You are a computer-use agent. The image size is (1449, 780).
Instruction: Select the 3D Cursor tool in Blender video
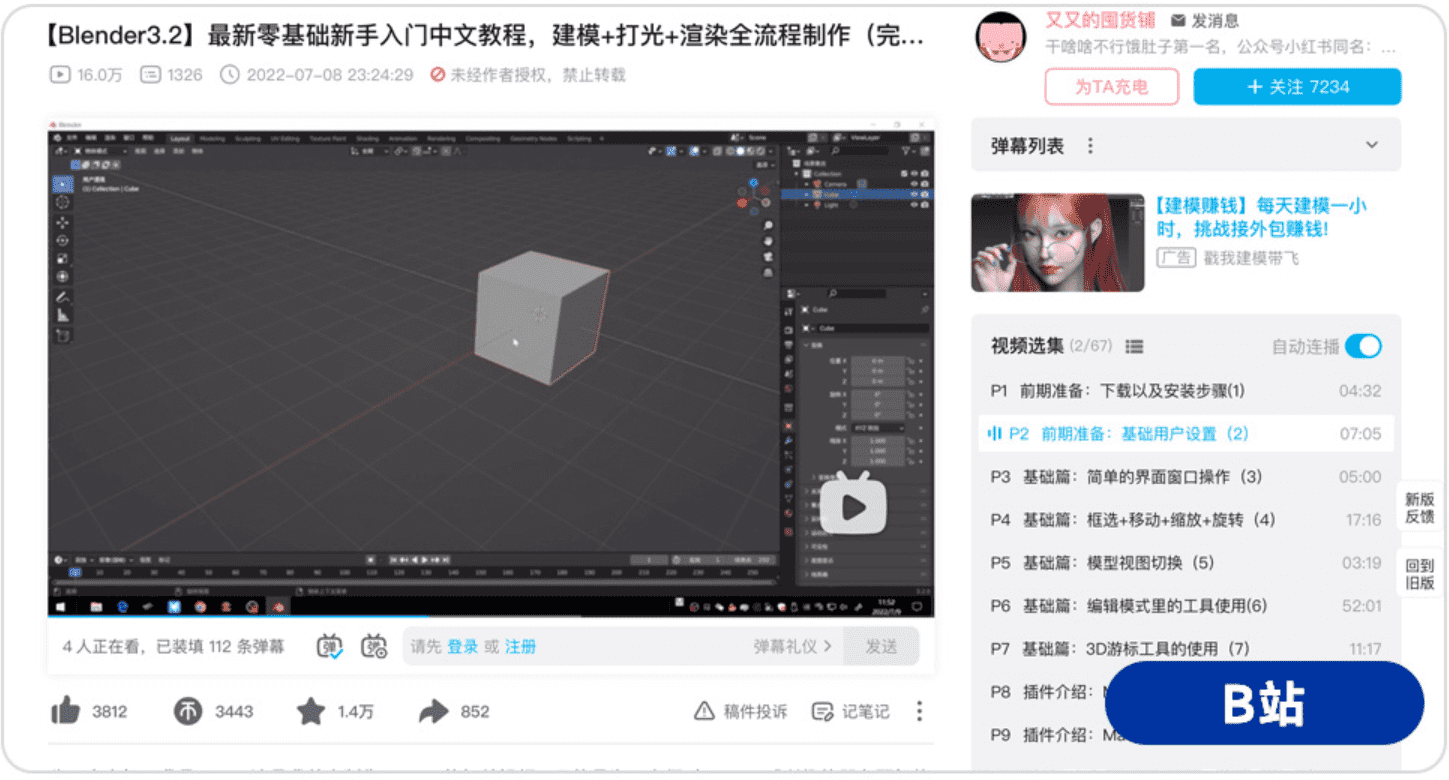(63, 203)
